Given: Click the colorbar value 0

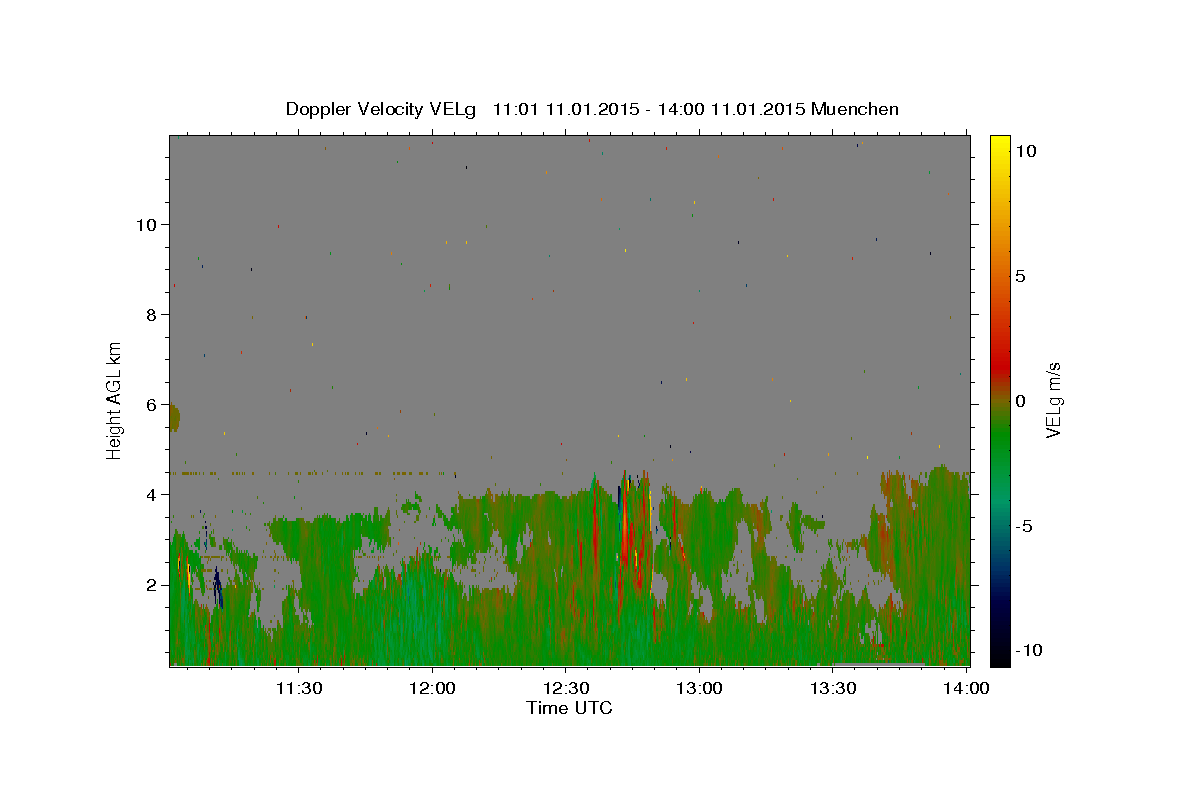Looking at the screenshot, I should click(1020, 401).
